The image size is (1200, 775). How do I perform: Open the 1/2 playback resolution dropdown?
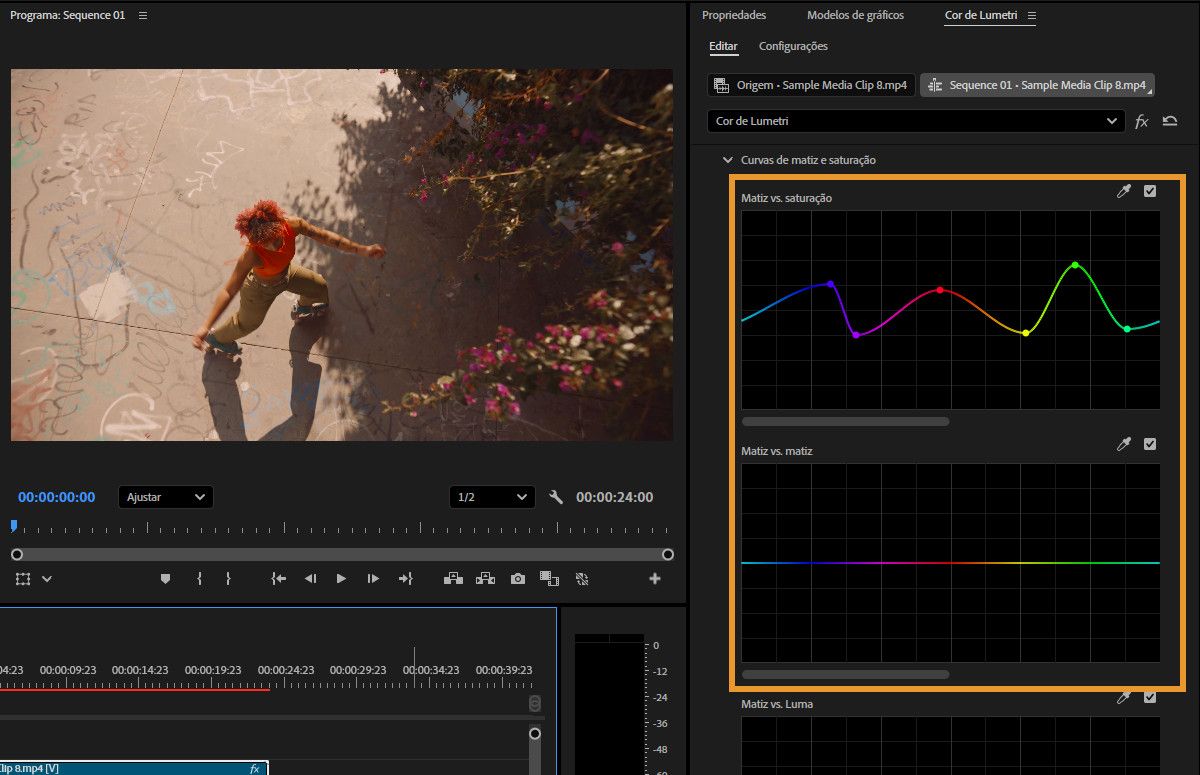click(492, 497)
